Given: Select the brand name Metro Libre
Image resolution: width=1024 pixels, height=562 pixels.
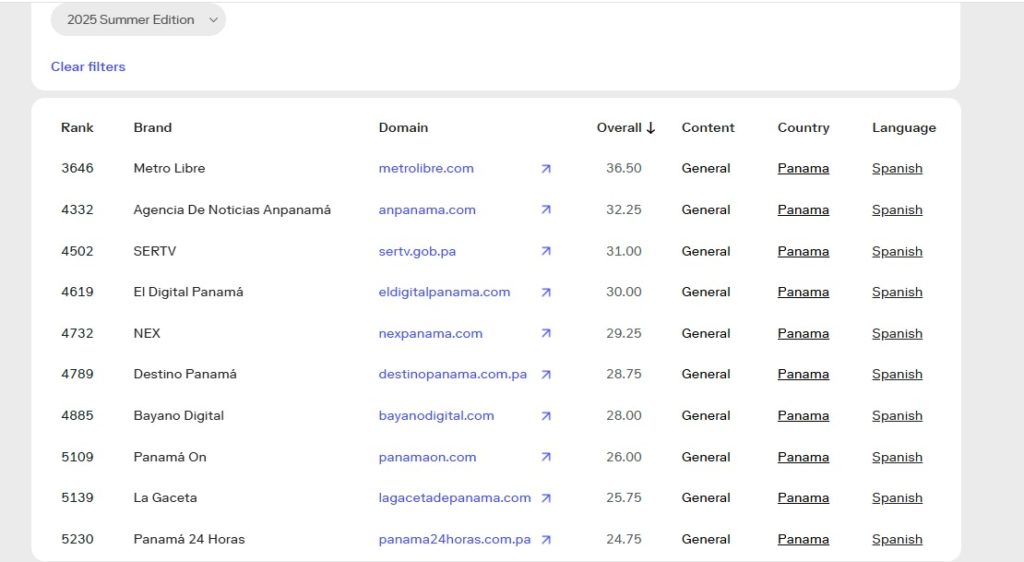Looking at the screenshot, I should pos(169,168).
